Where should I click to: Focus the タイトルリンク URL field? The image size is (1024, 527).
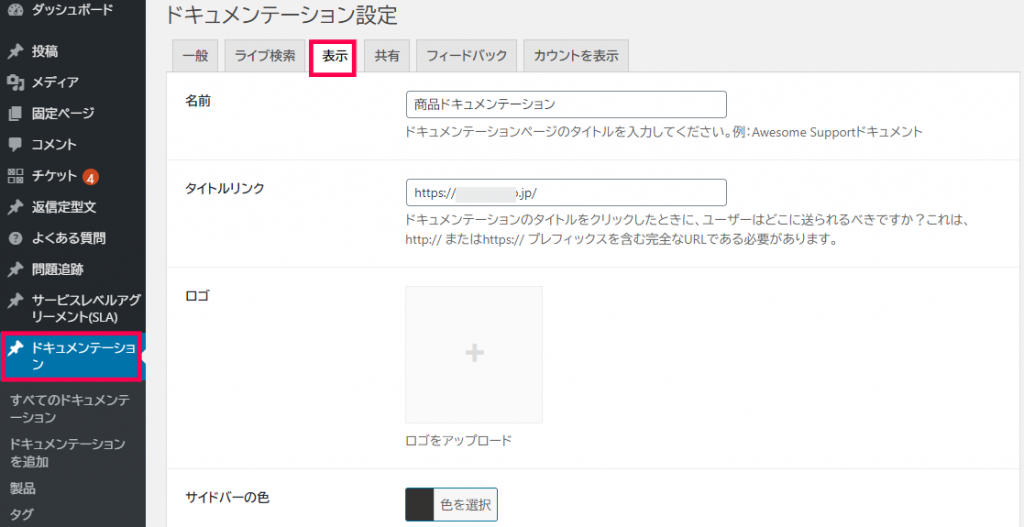click(x=566, y=193)
